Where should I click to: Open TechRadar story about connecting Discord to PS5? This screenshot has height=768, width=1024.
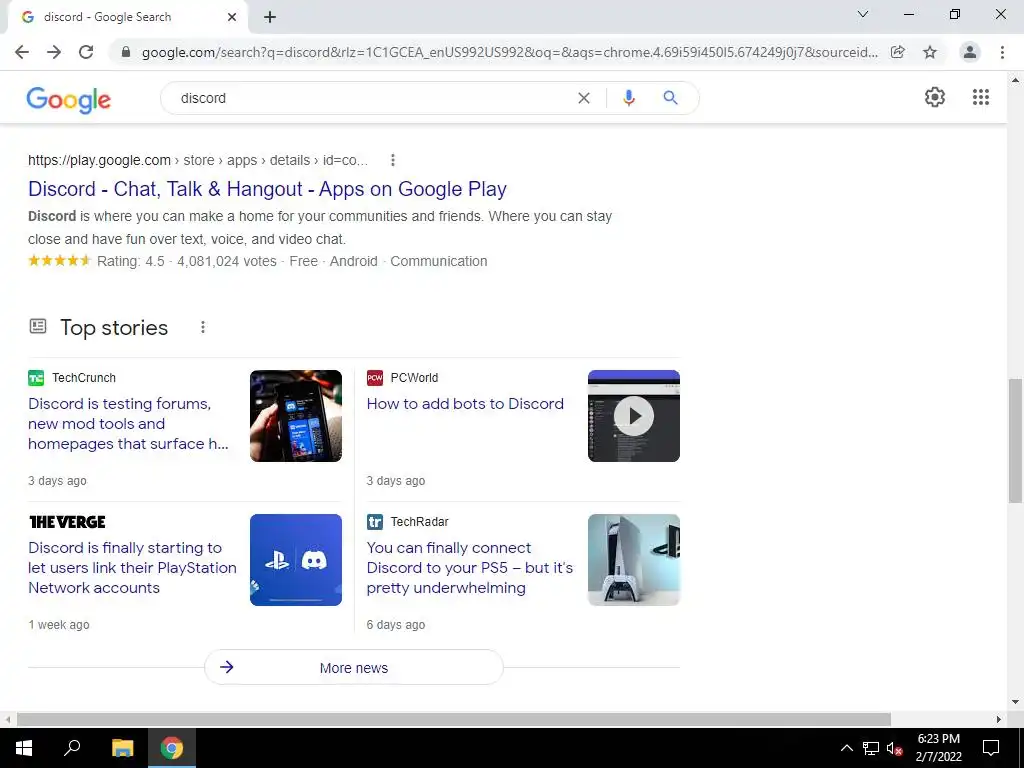[x=470, y=568]
